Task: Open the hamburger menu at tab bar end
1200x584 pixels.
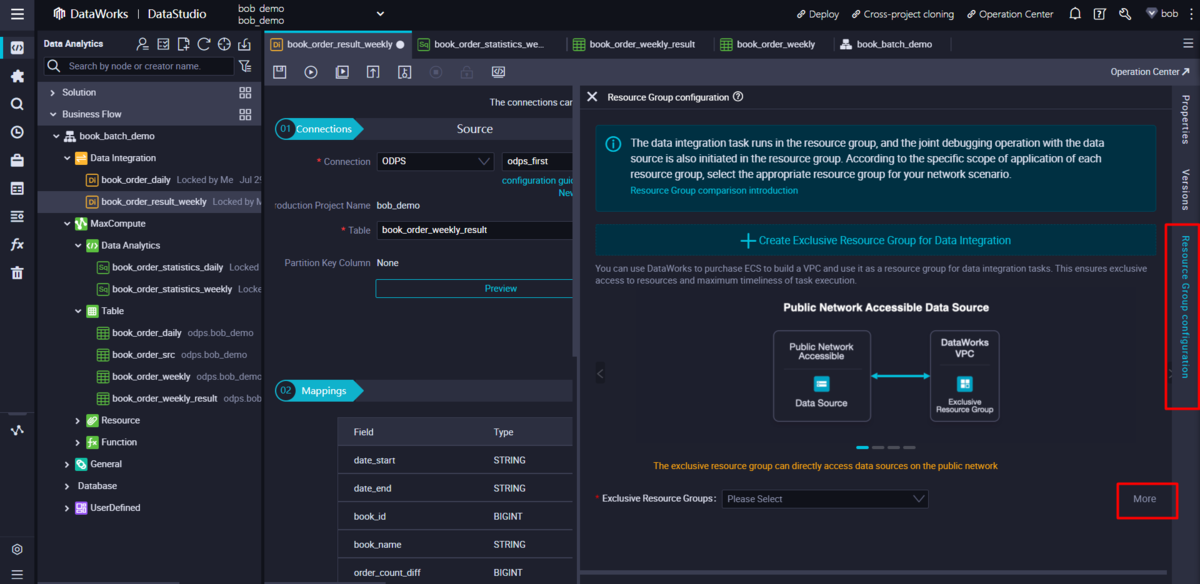Action: (x=1188, y=44)
